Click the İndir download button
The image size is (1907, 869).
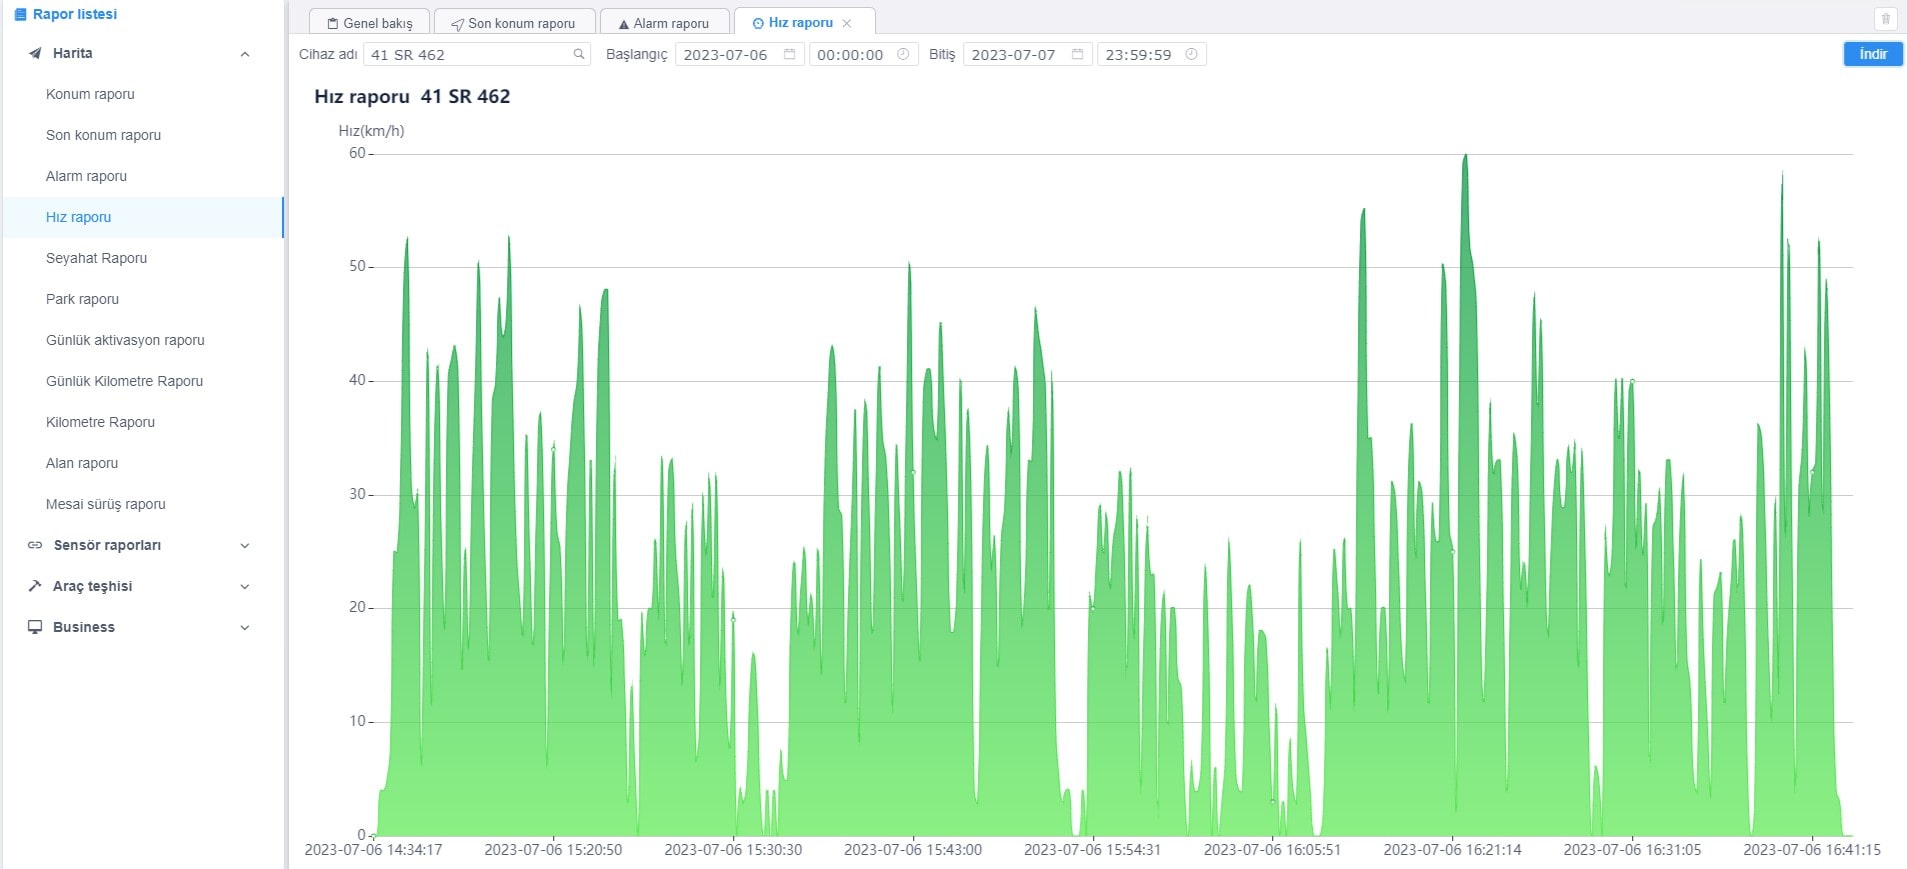(x=1873, y=54)
